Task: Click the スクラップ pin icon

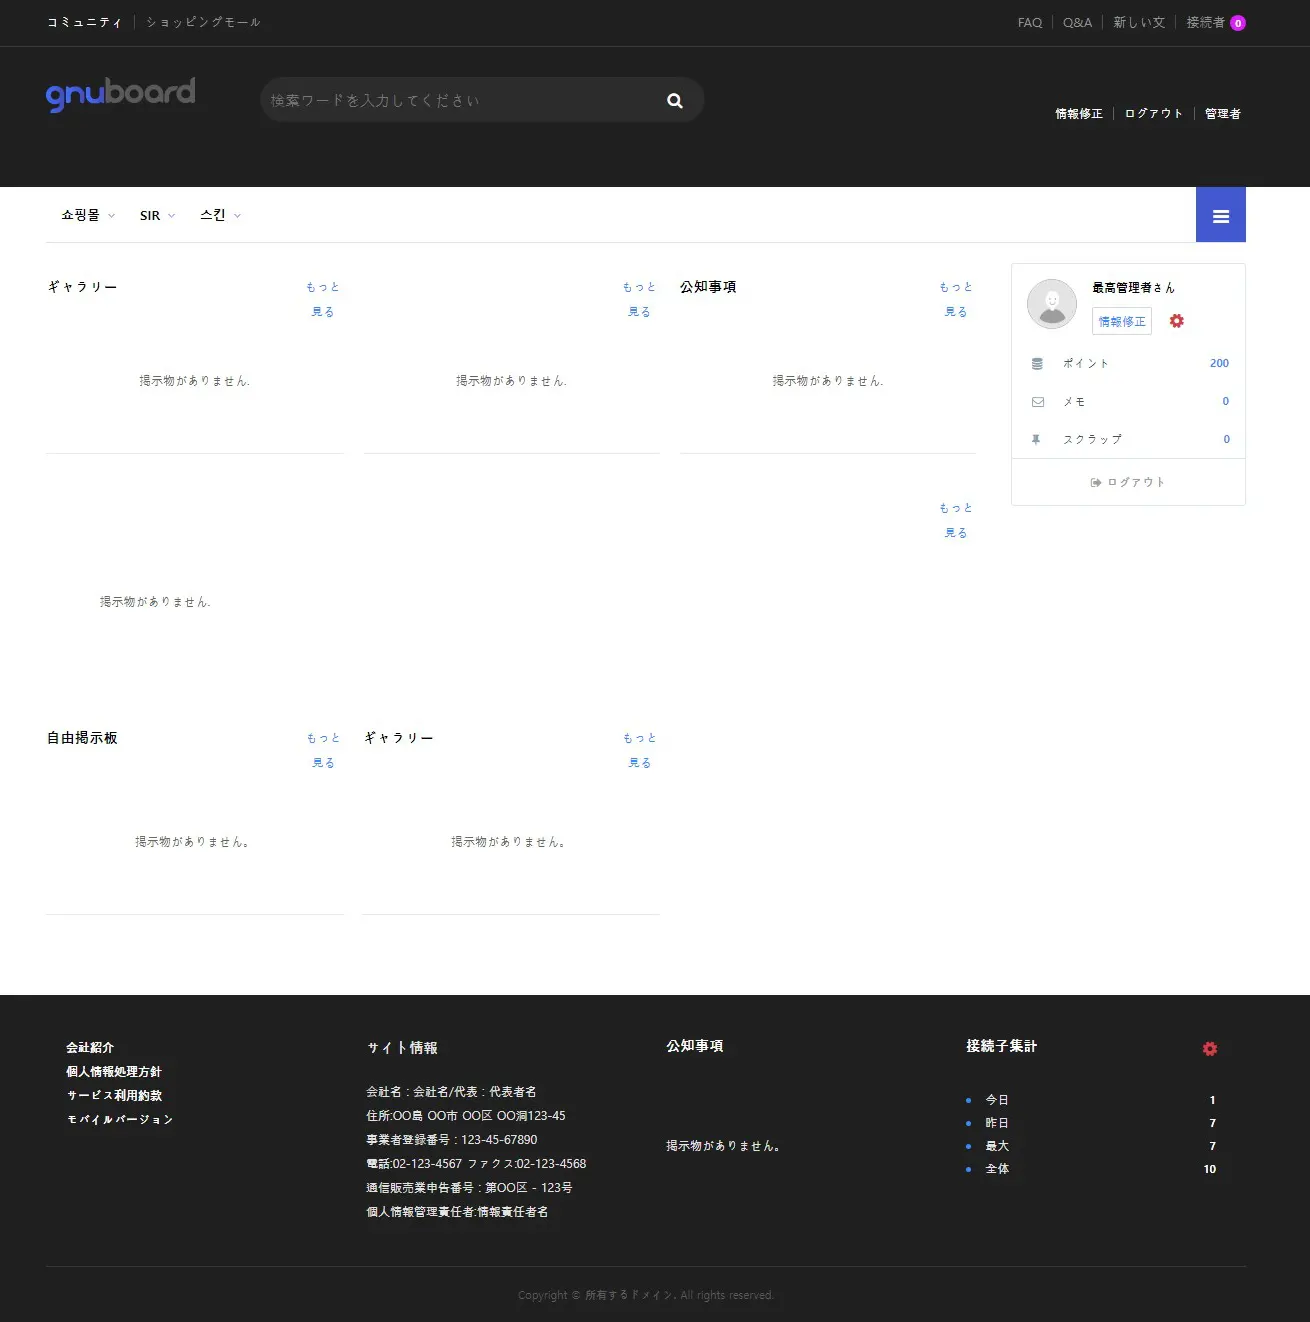Action: (1037, 440)
